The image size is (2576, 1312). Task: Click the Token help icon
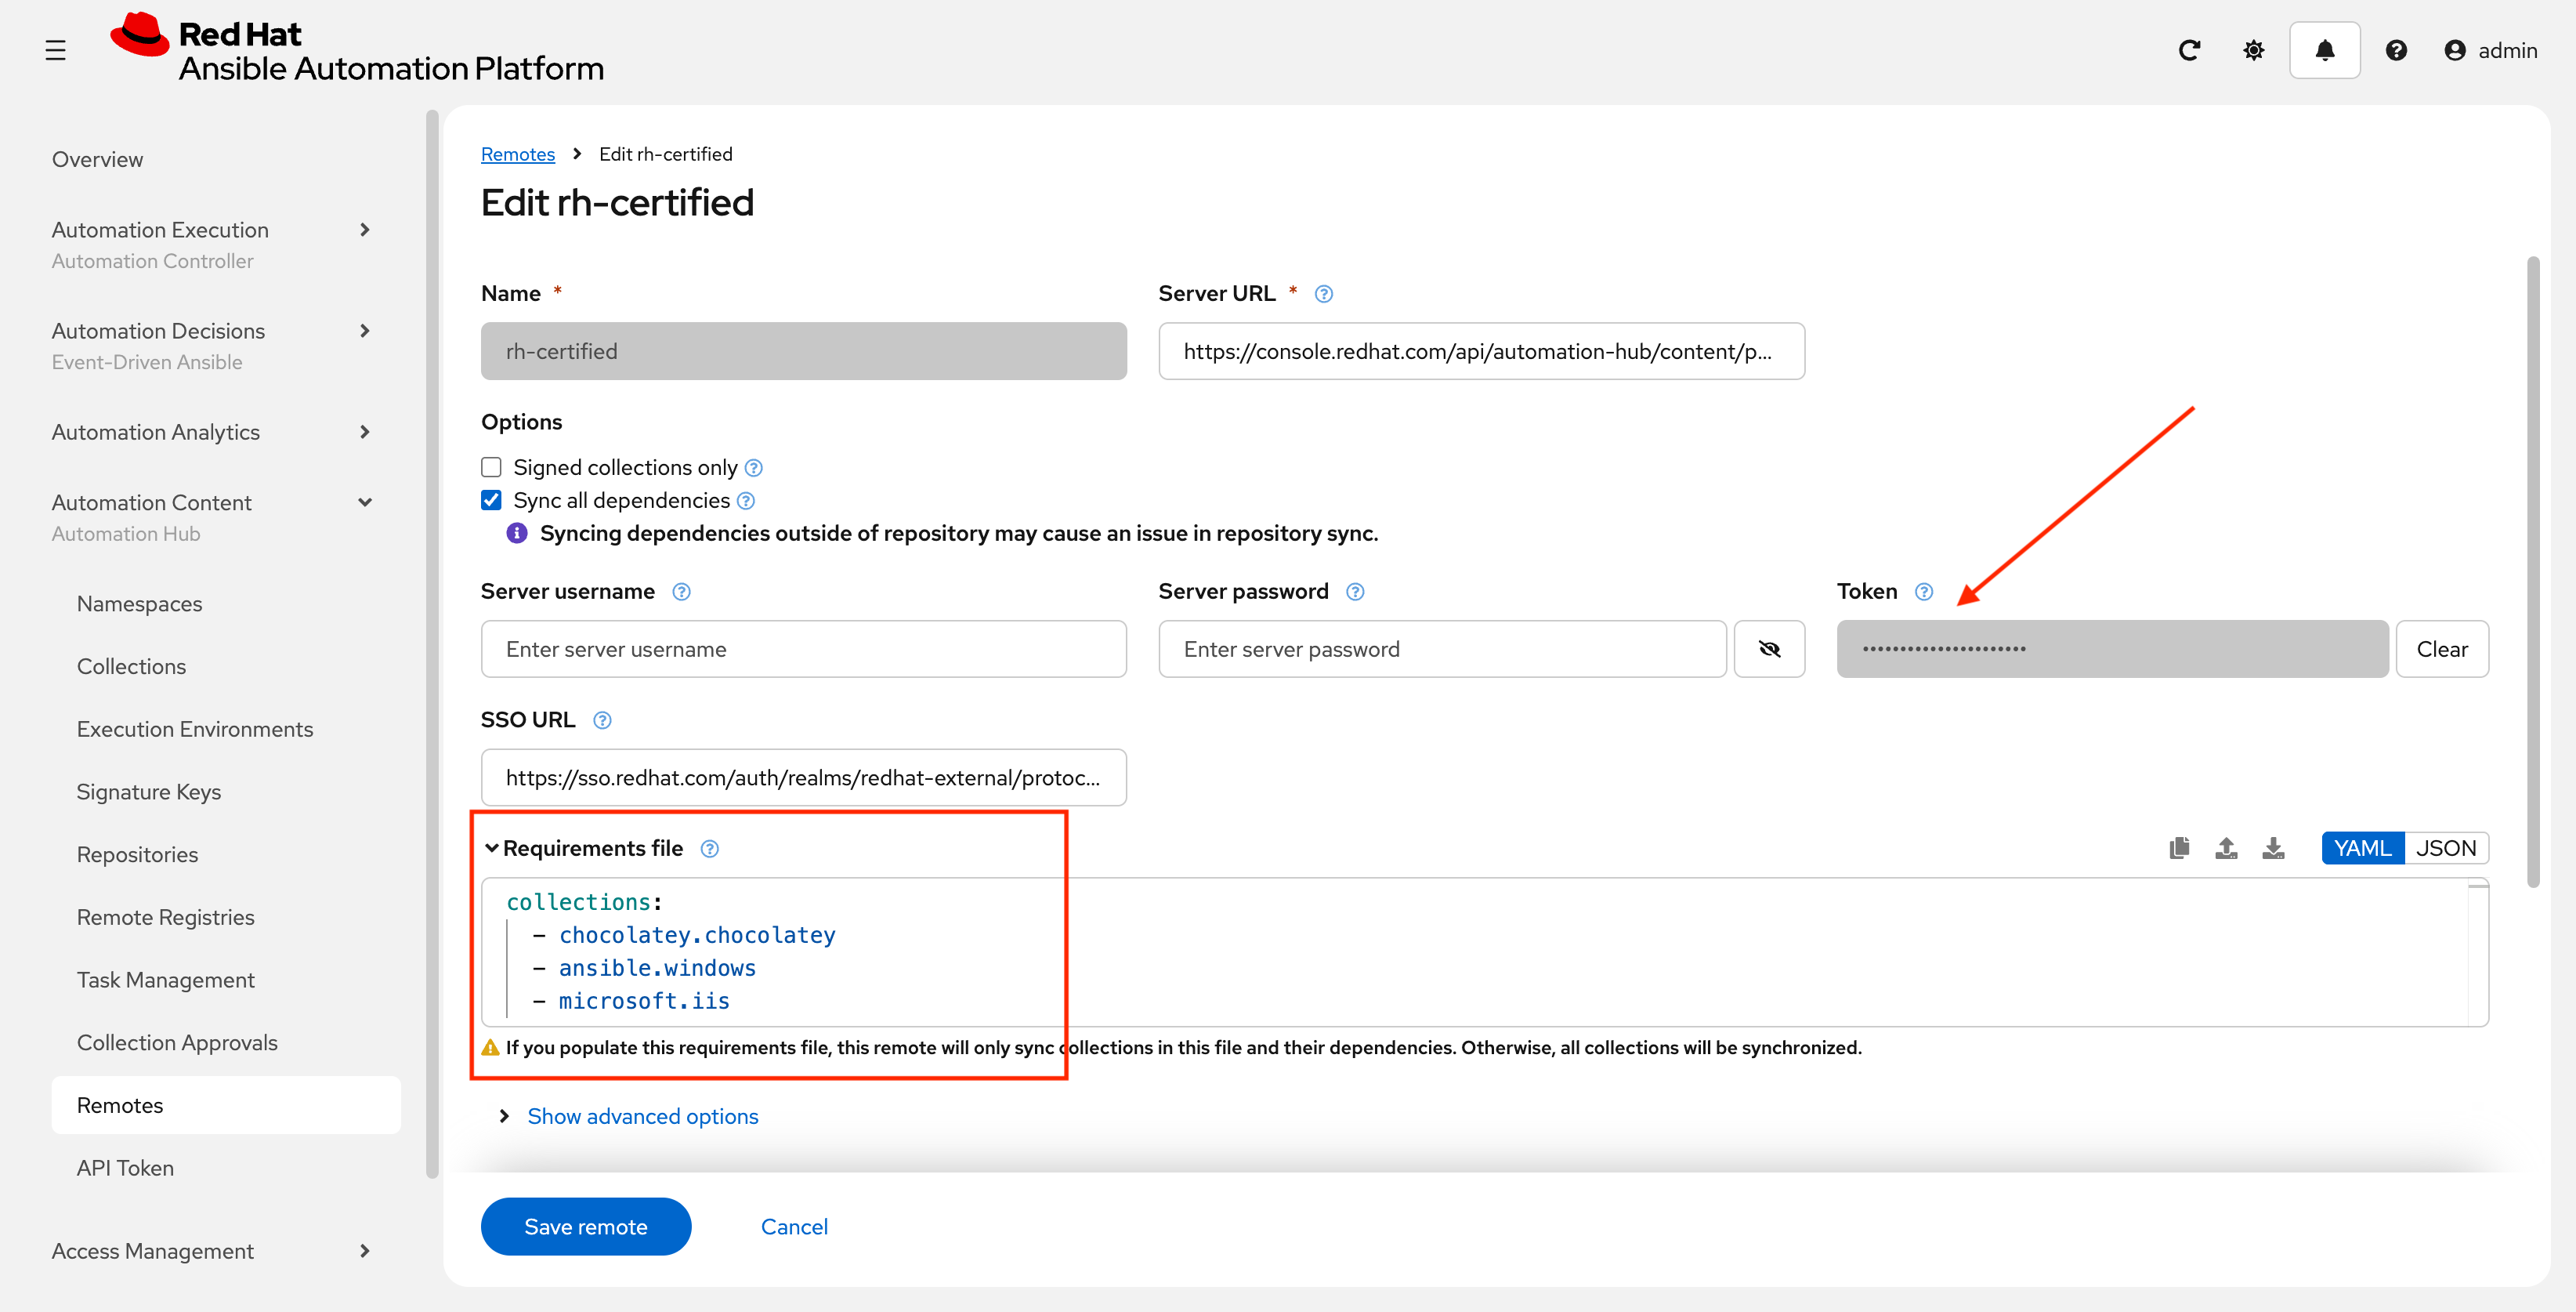tap(1923, 591)
